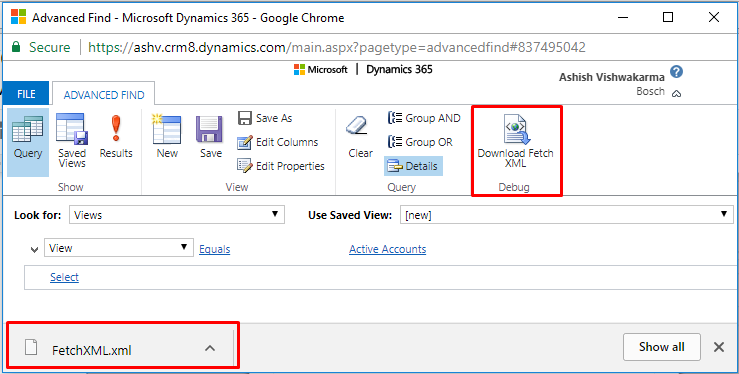Open the downloaded FetchXML.xml file

click(92, 350)
